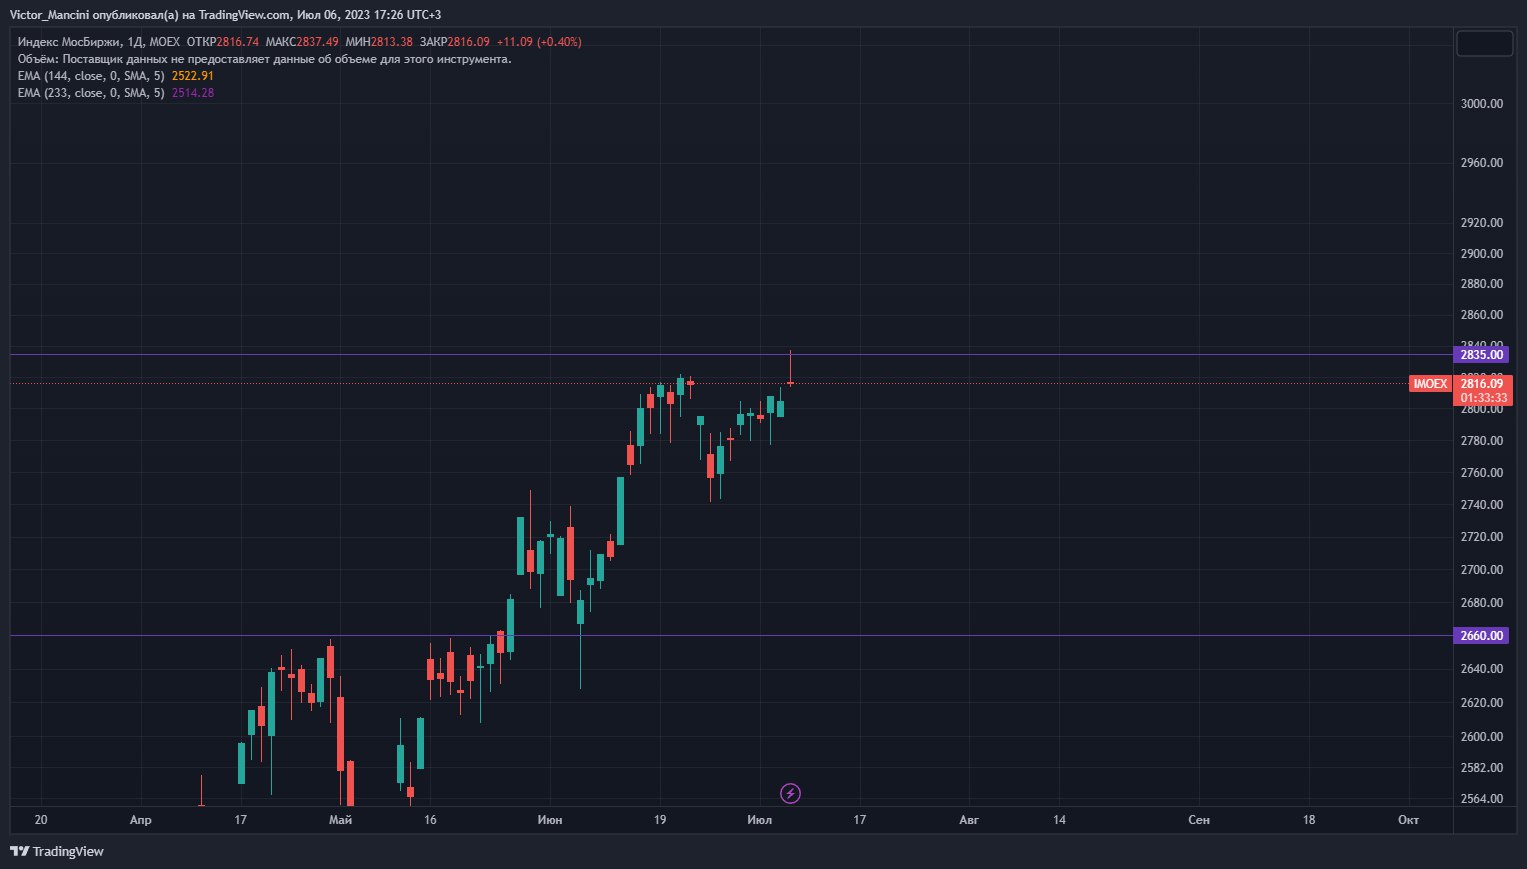The height and width of the screenshot is (869, 1527).
Task: Click the TradingView logo icon
Action: (19, 851)
